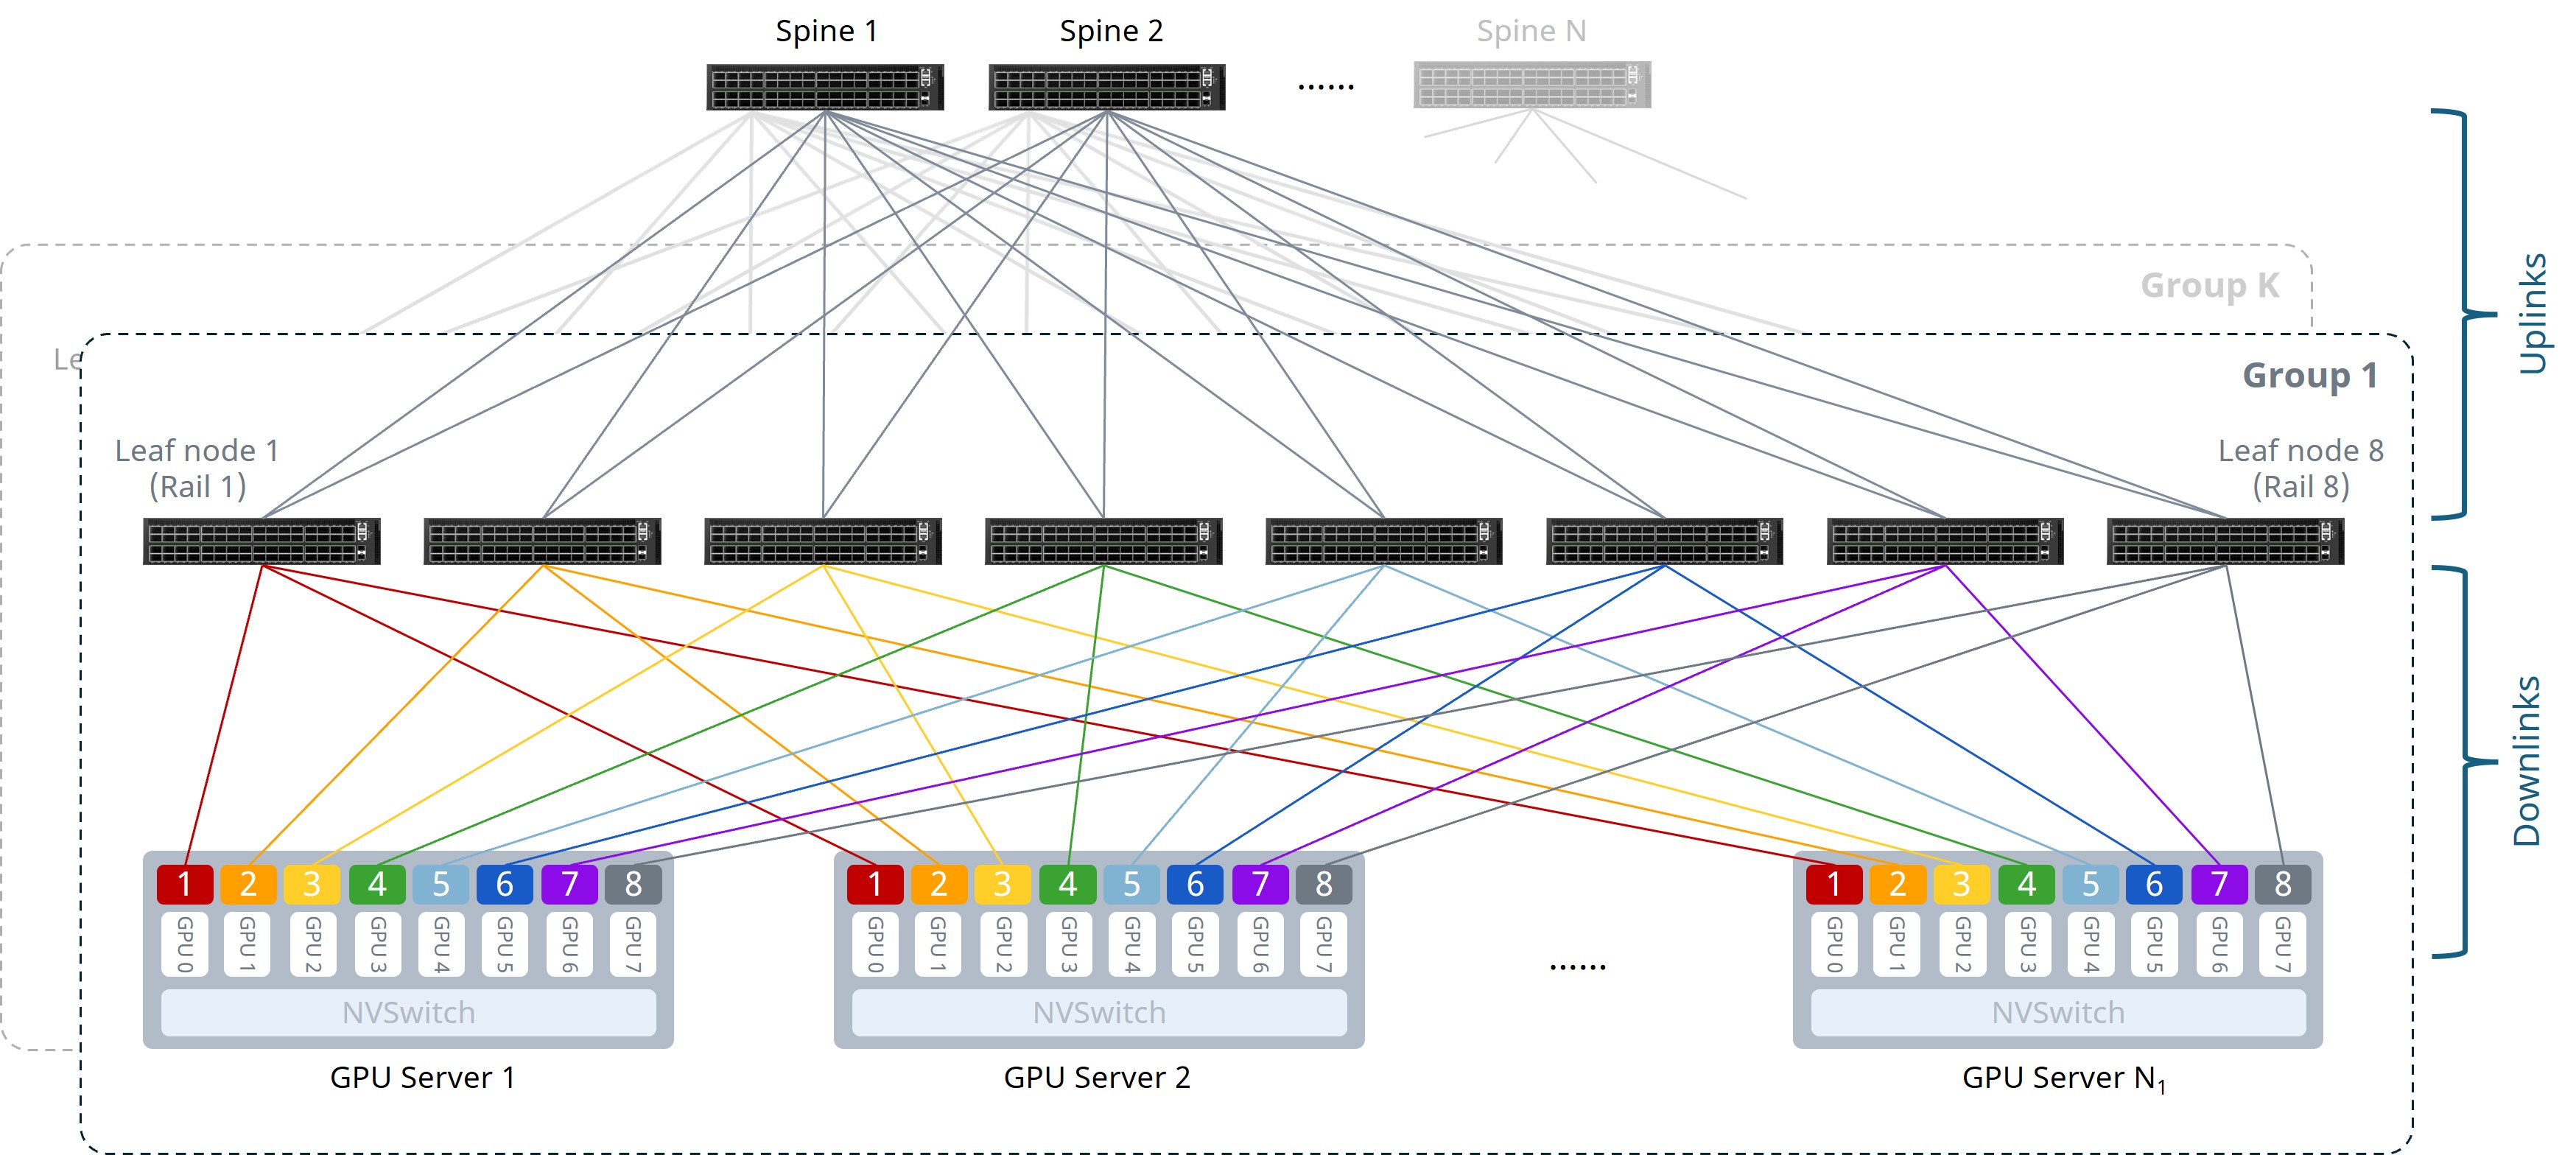Click the "Leaf node 8 (Rail 8)" text

point(2301,468)
